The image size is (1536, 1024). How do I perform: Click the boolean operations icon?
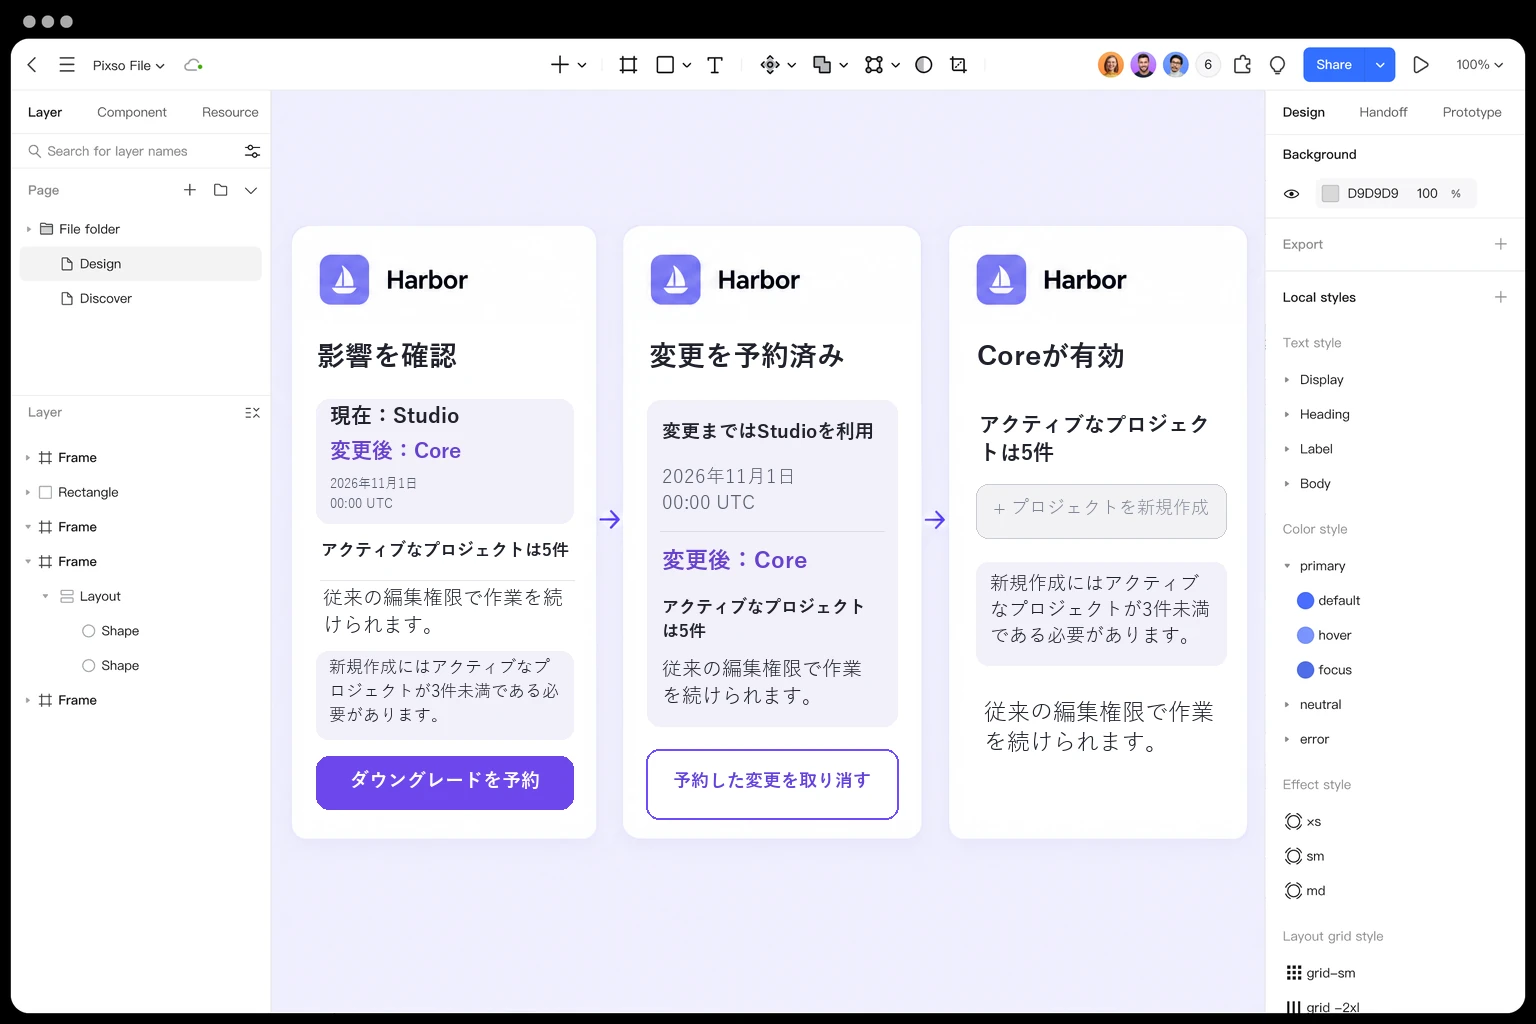[822, 65]
